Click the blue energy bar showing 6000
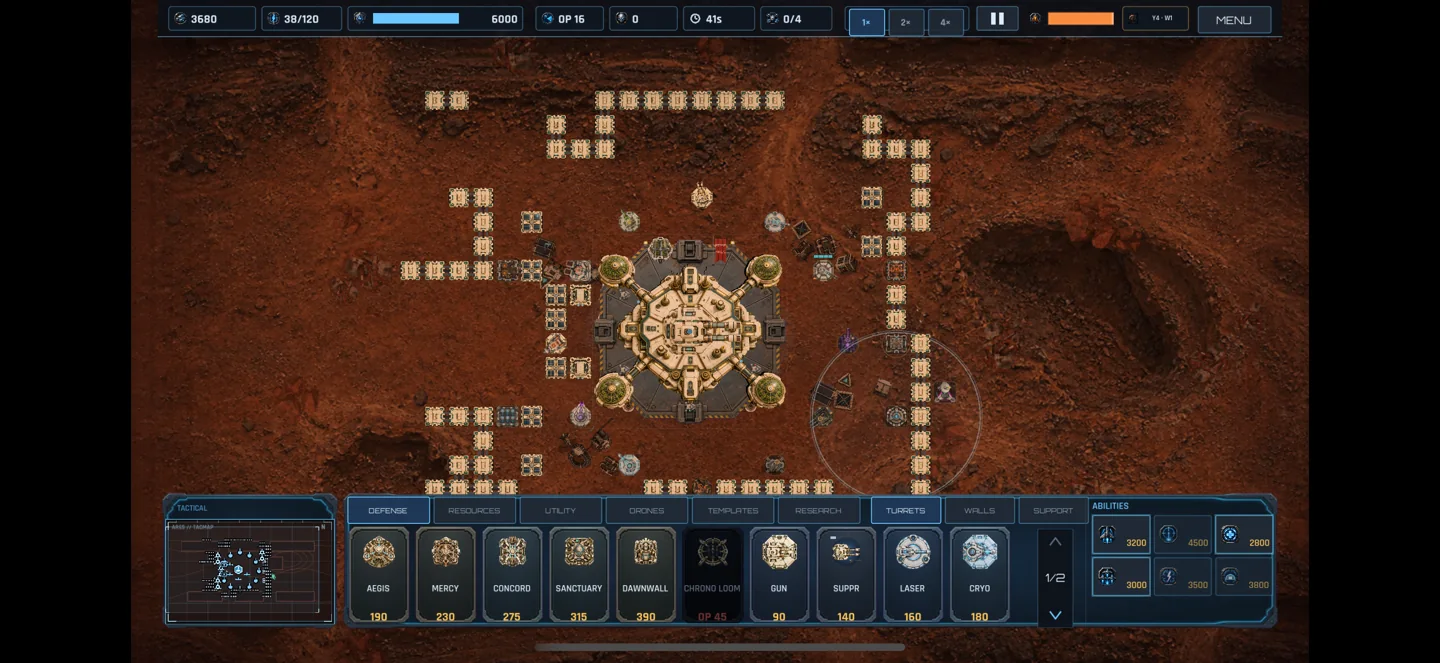Viewport: 1440px width, 663px height. pyautogui.click(x=436, y=19)
